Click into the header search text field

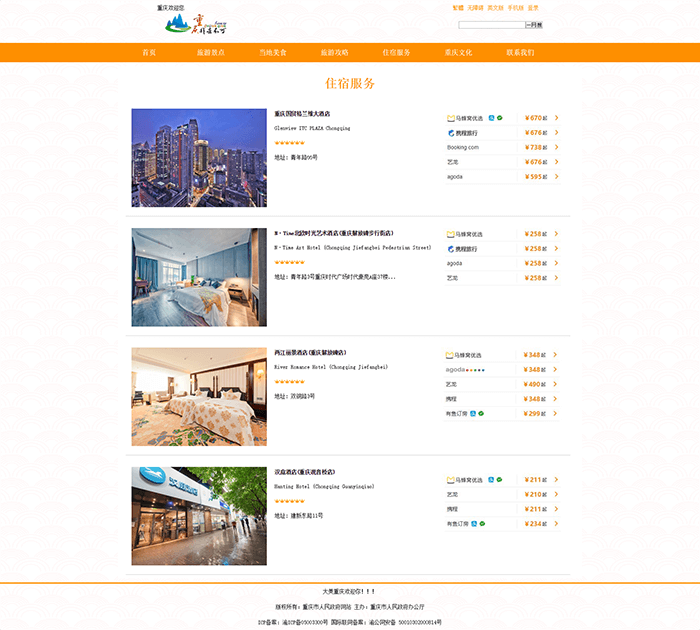tap(491, 24)
